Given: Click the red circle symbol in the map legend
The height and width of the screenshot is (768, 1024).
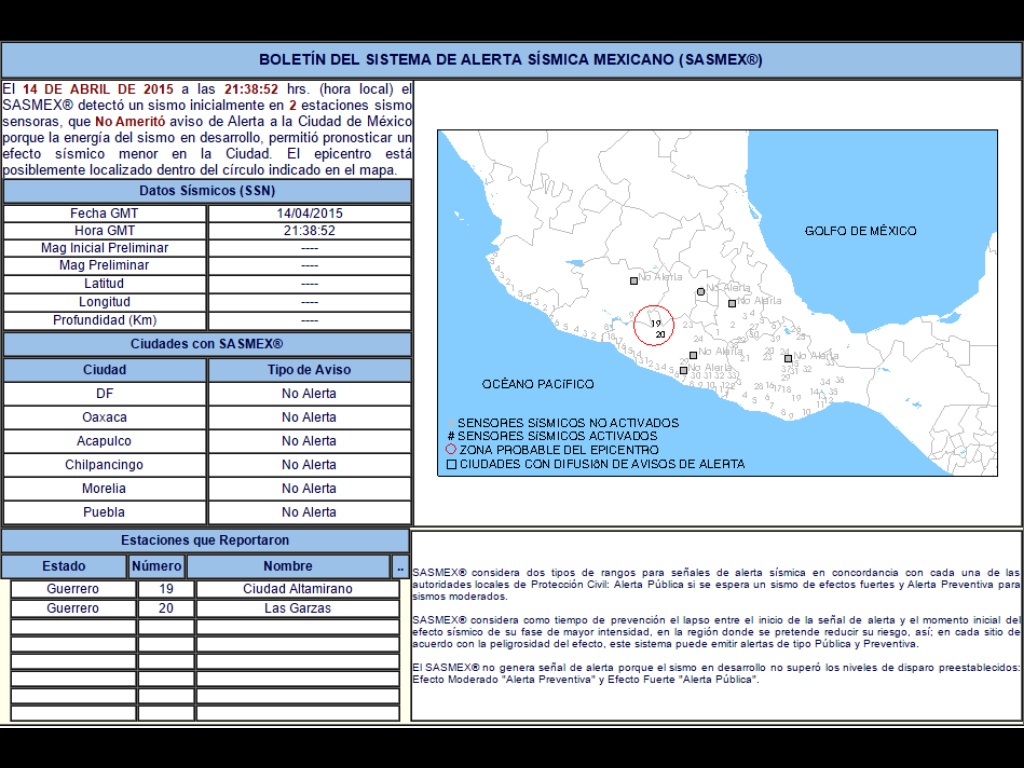Looking at the screenshot, I should click(451, 449).
